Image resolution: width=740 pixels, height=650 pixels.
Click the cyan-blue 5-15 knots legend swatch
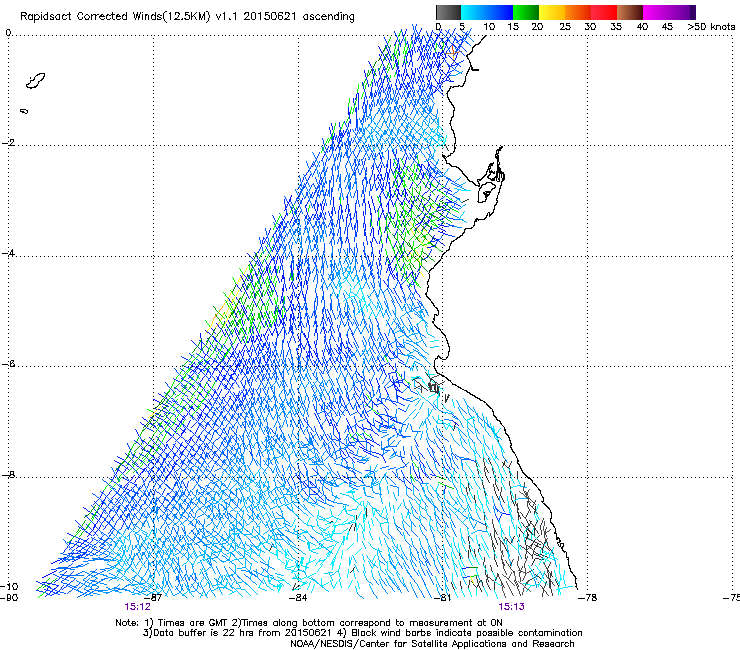[x=487, y=12]
